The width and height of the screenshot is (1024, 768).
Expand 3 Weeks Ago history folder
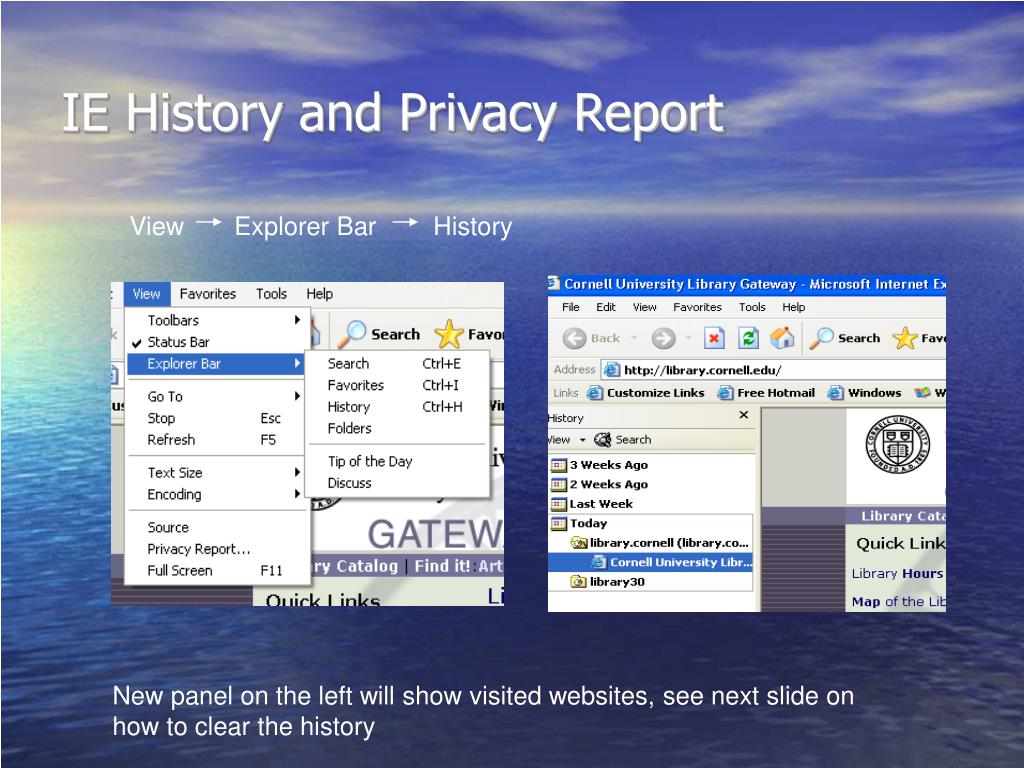click(x=600, y=465)
